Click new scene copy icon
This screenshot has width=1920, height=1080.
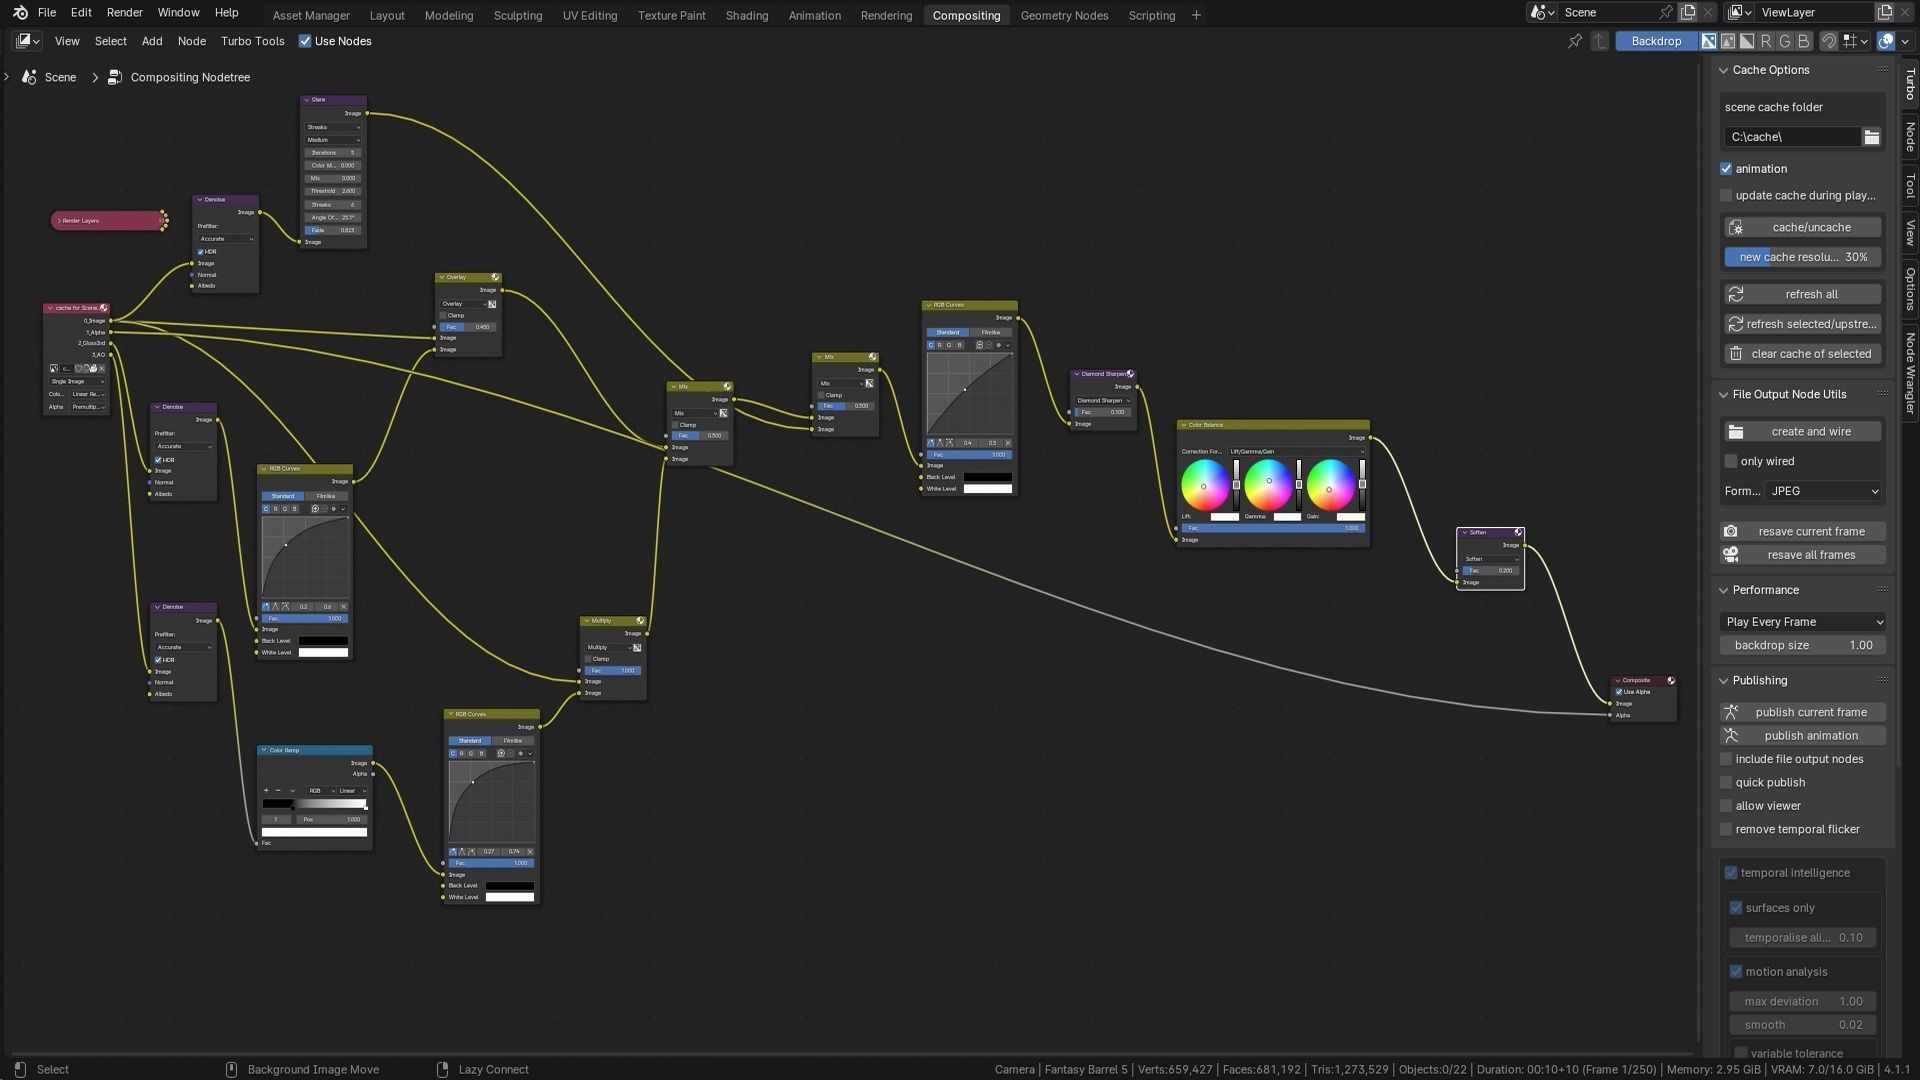coord(1688,12)
